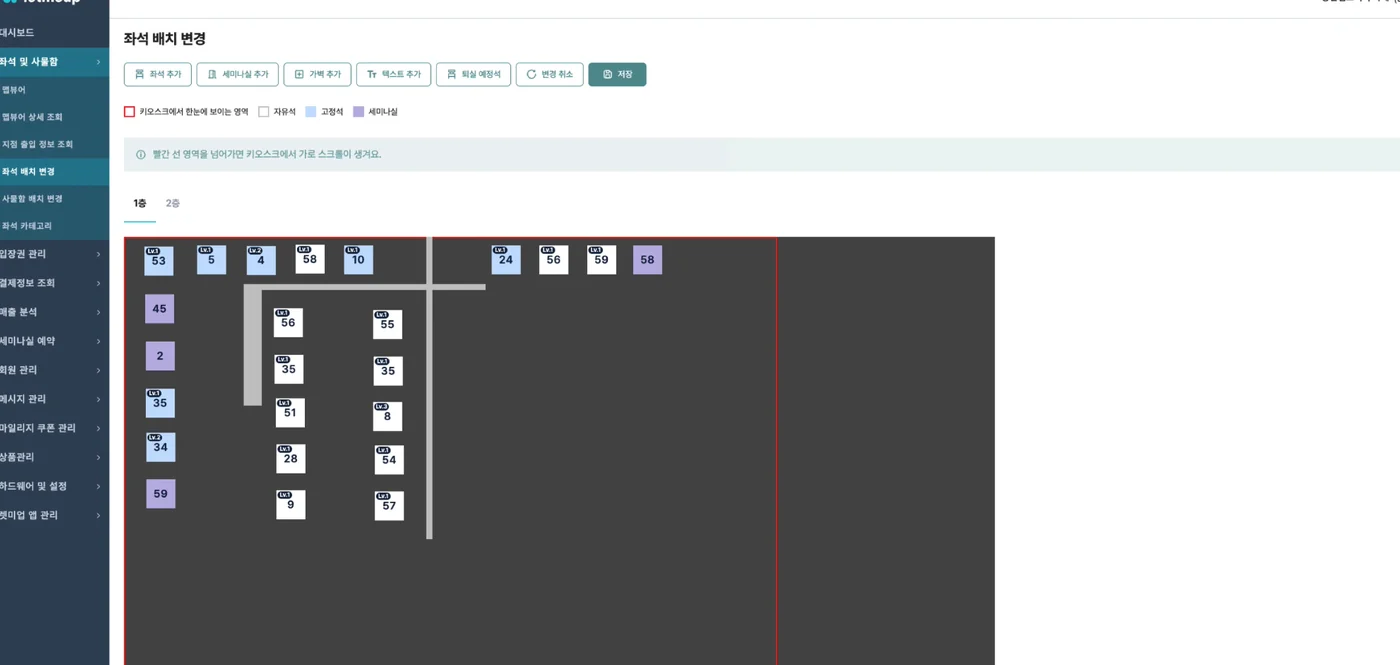Expand 하드웨어 및 설정 in sidebar
The image size is (1400, 665).
[54, 486]
